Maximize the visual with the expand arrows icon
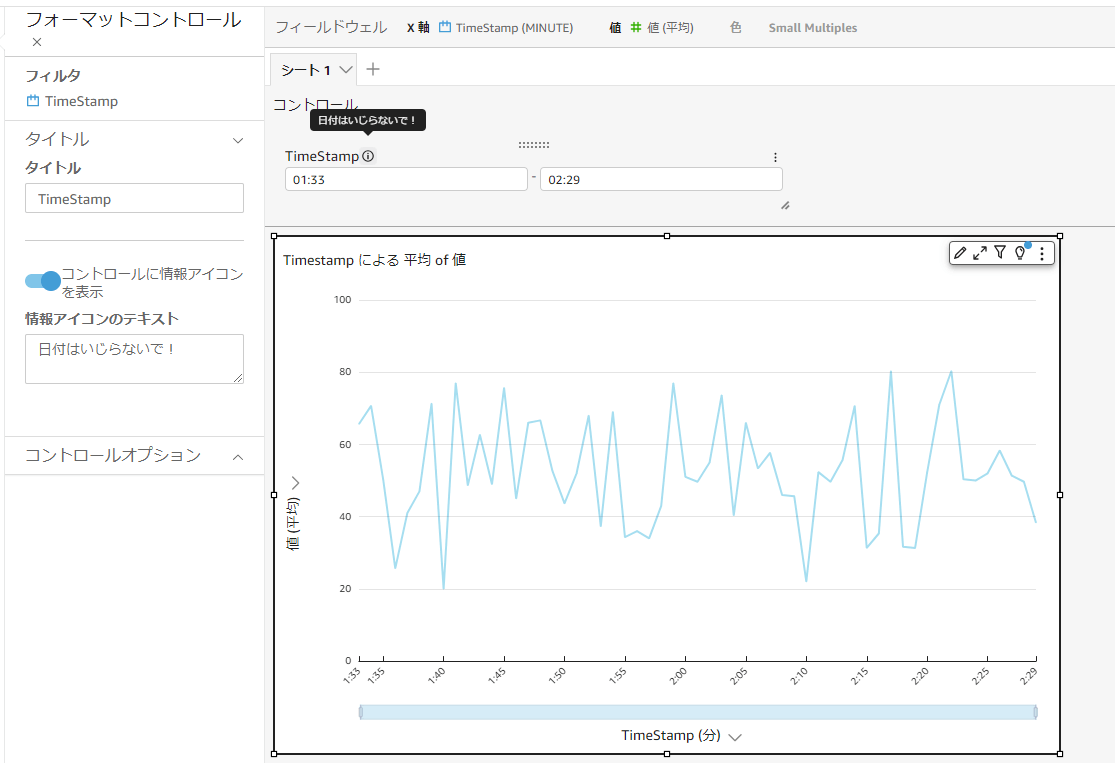This screenshot has height=763, width=1115. click(980, 253)
